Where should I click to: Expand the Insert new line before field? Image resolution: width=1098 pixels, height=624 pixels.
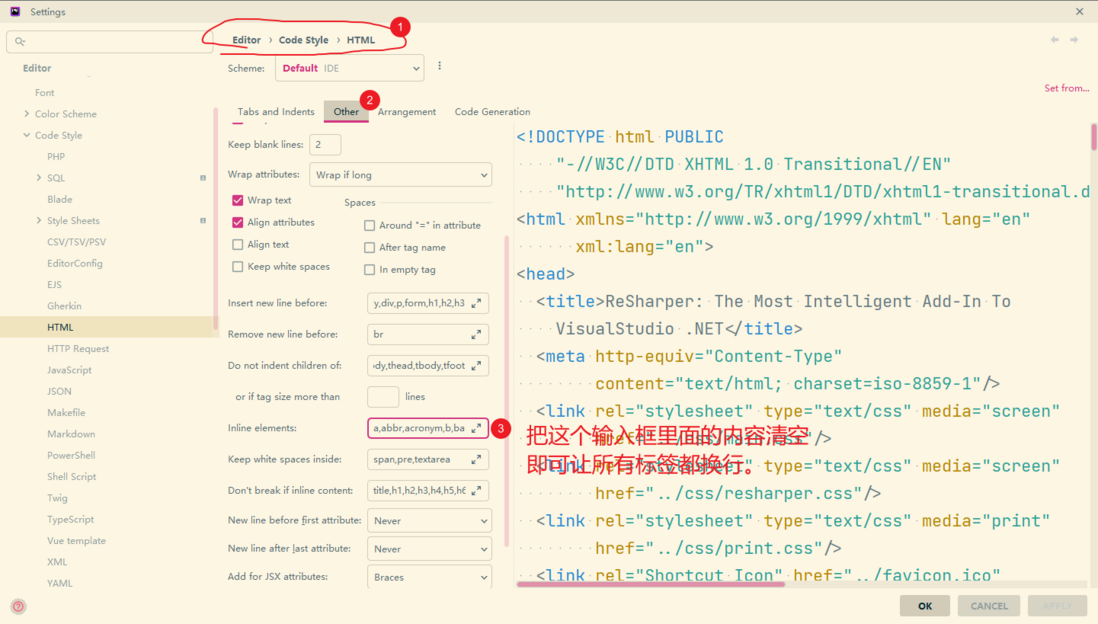pyautogui.click(x=476, y=303)
